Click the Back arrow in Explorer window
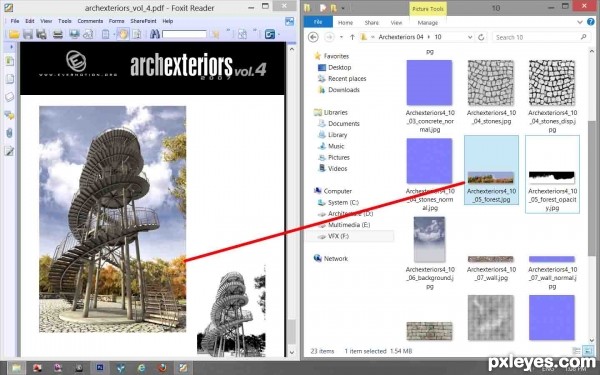600x375 pixels. [x=313, y=37]
